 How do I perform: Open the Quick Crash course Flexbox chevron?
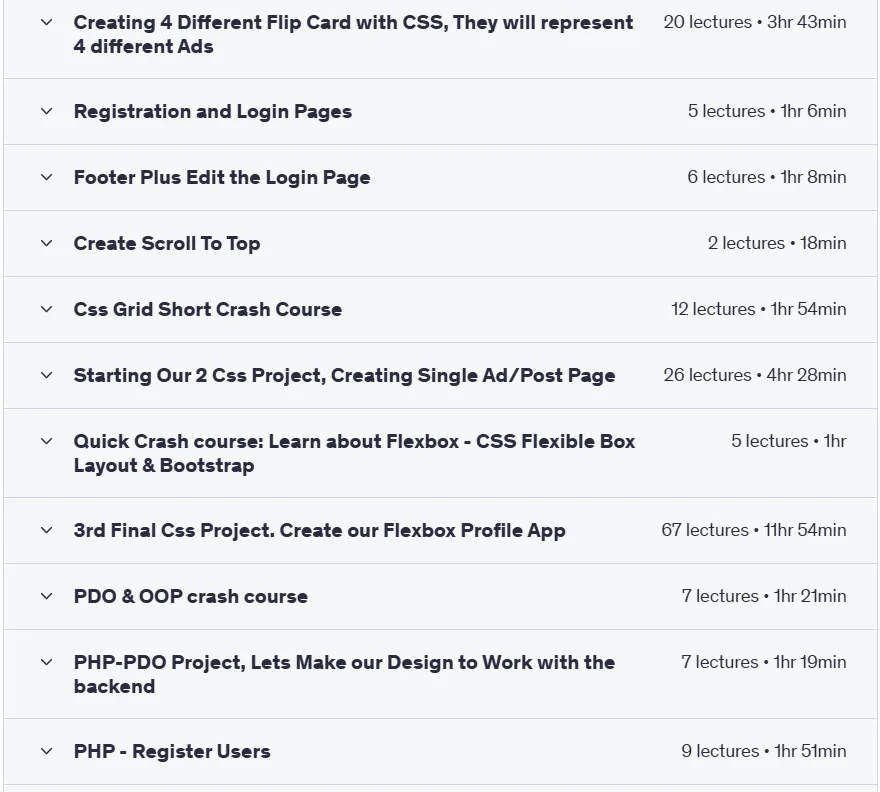pos(47,441)
